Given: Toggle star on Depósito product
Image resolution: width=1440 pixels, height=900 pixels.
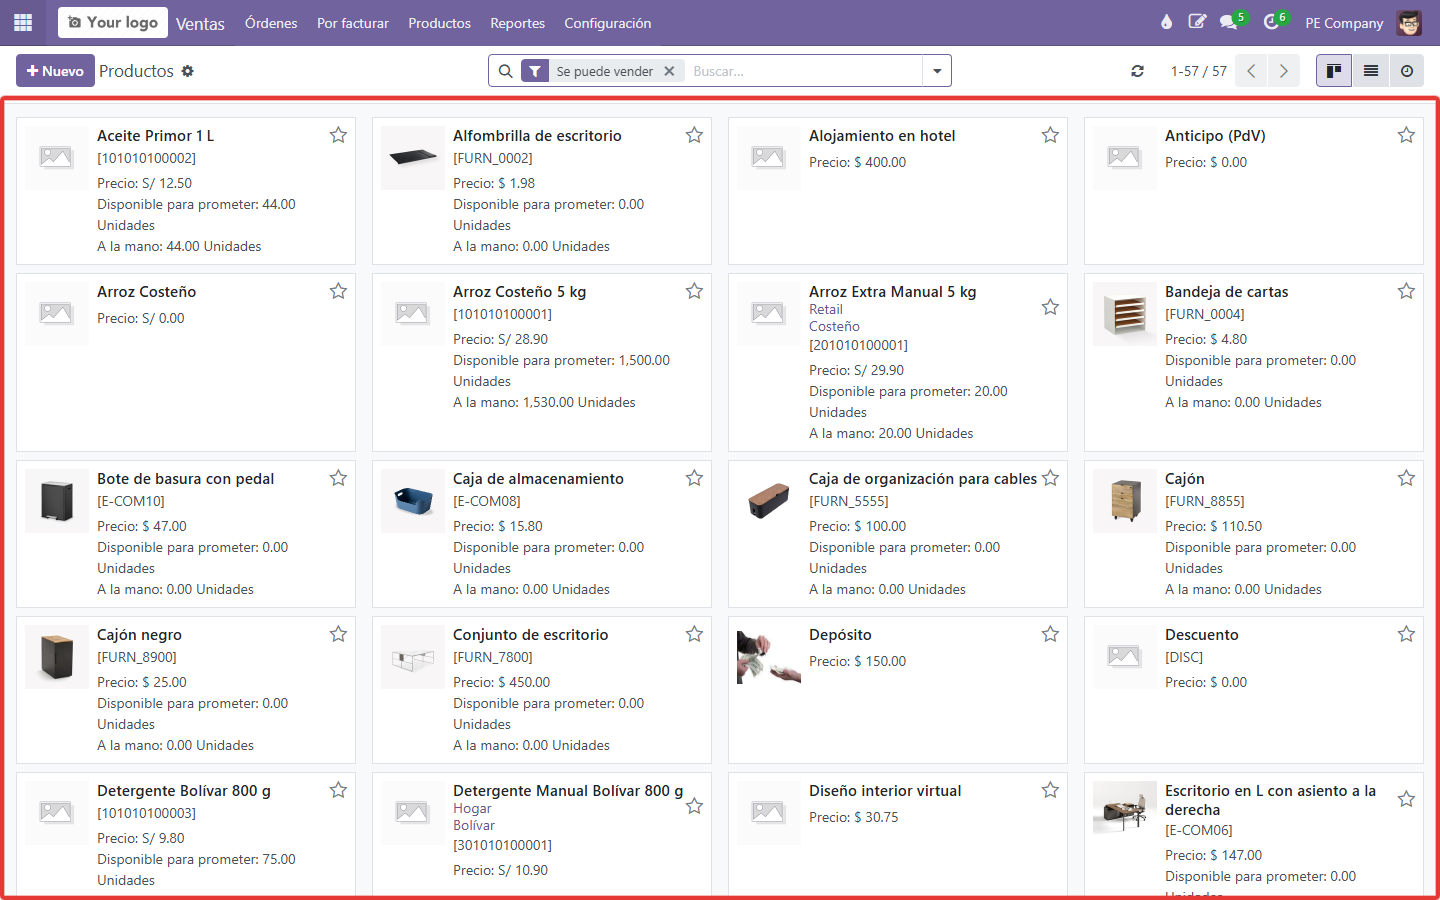Looking at the screenshot, I should click(1050, 634).
